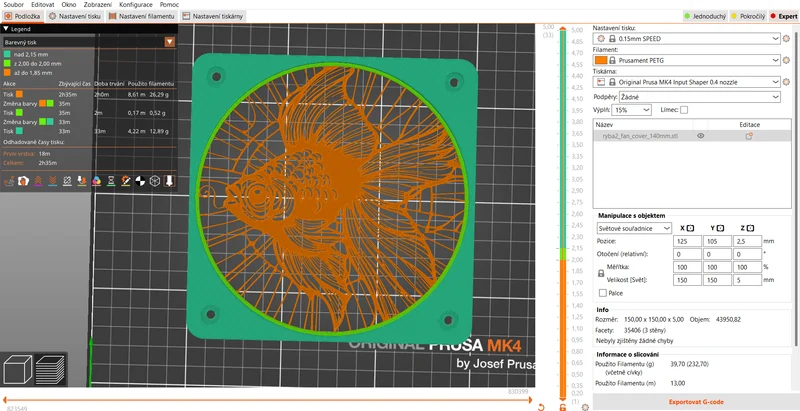
Task: Click Velikost Z field showing 5
Action: pyautogui.click(x=747, y=280)
